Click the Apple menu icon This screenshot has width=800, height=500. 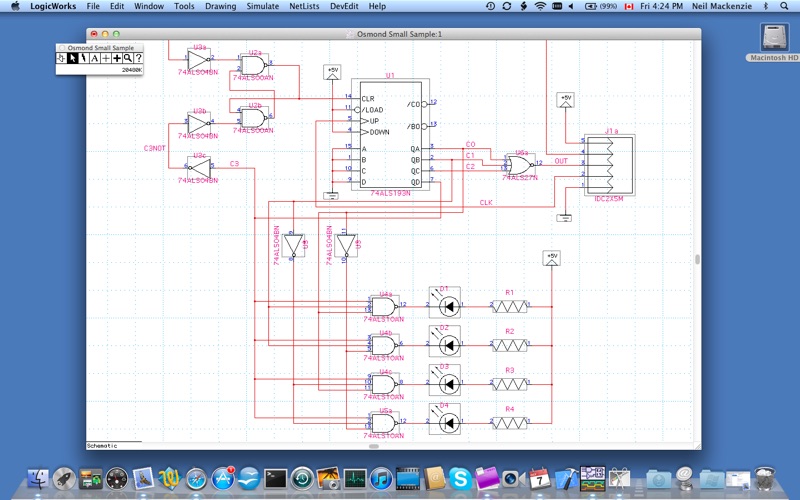(15, 6)
